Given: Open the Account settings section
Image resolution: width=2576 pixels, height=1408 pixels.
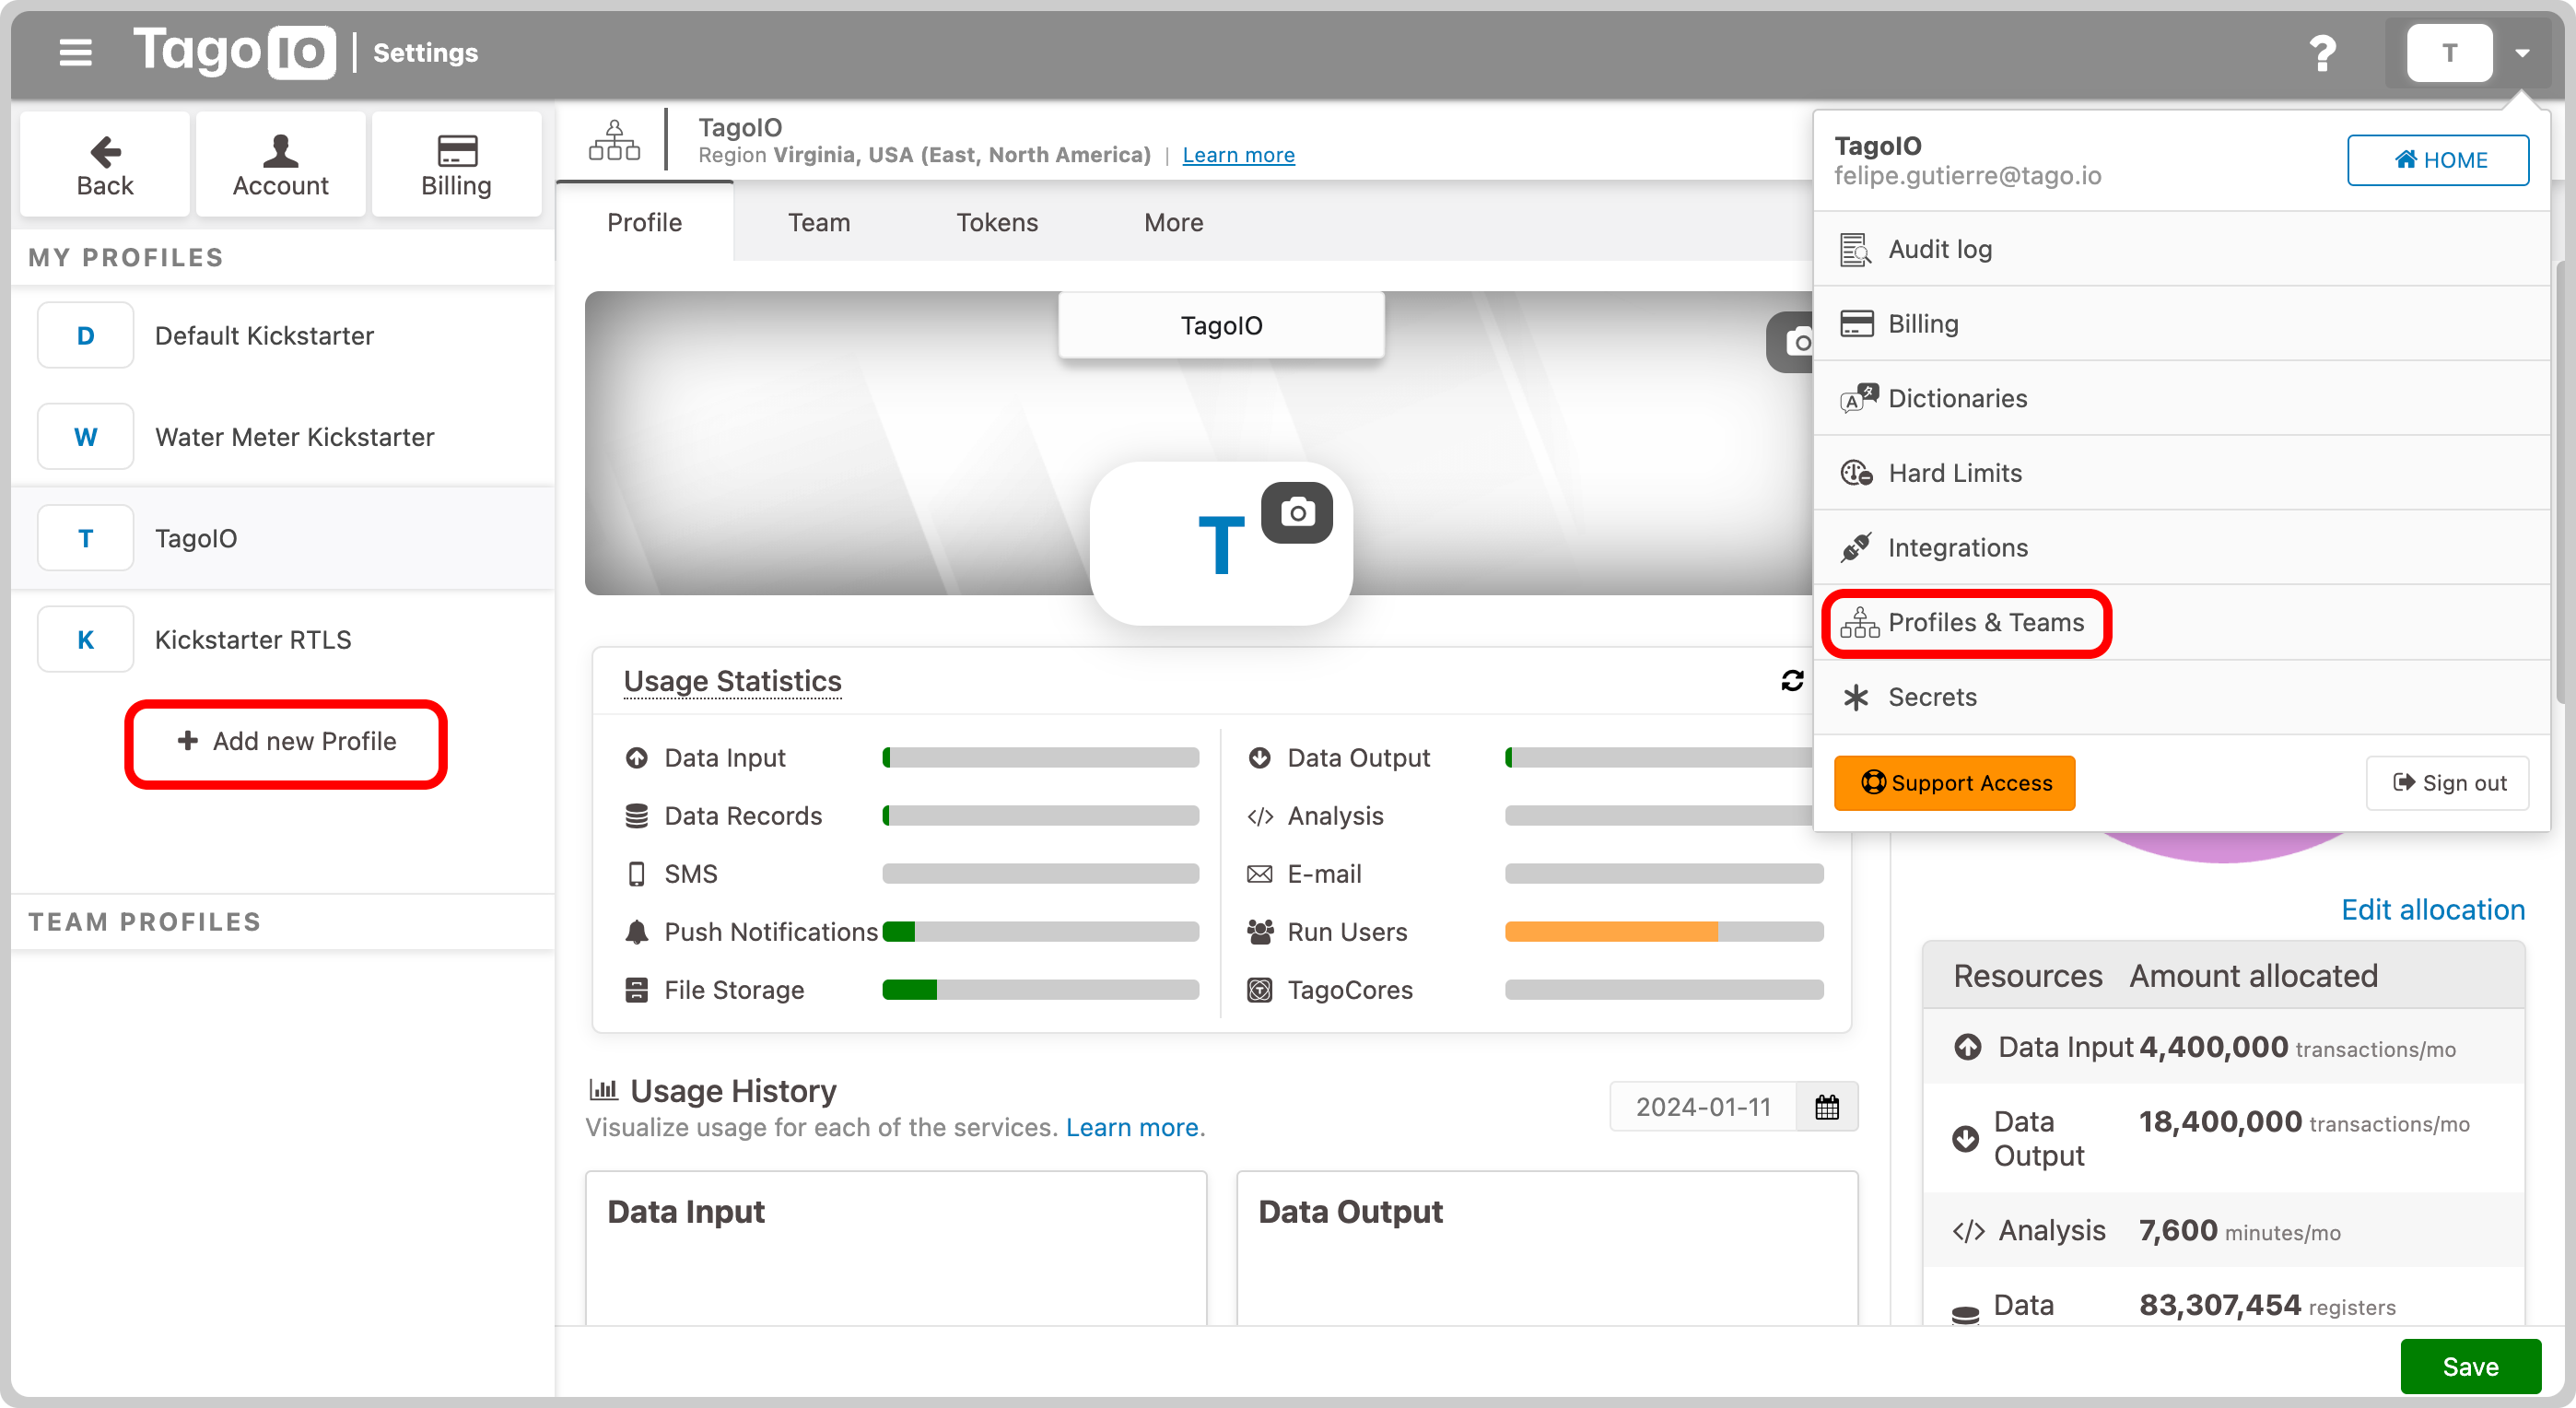Looking at the screenshot, I should 280,165.
